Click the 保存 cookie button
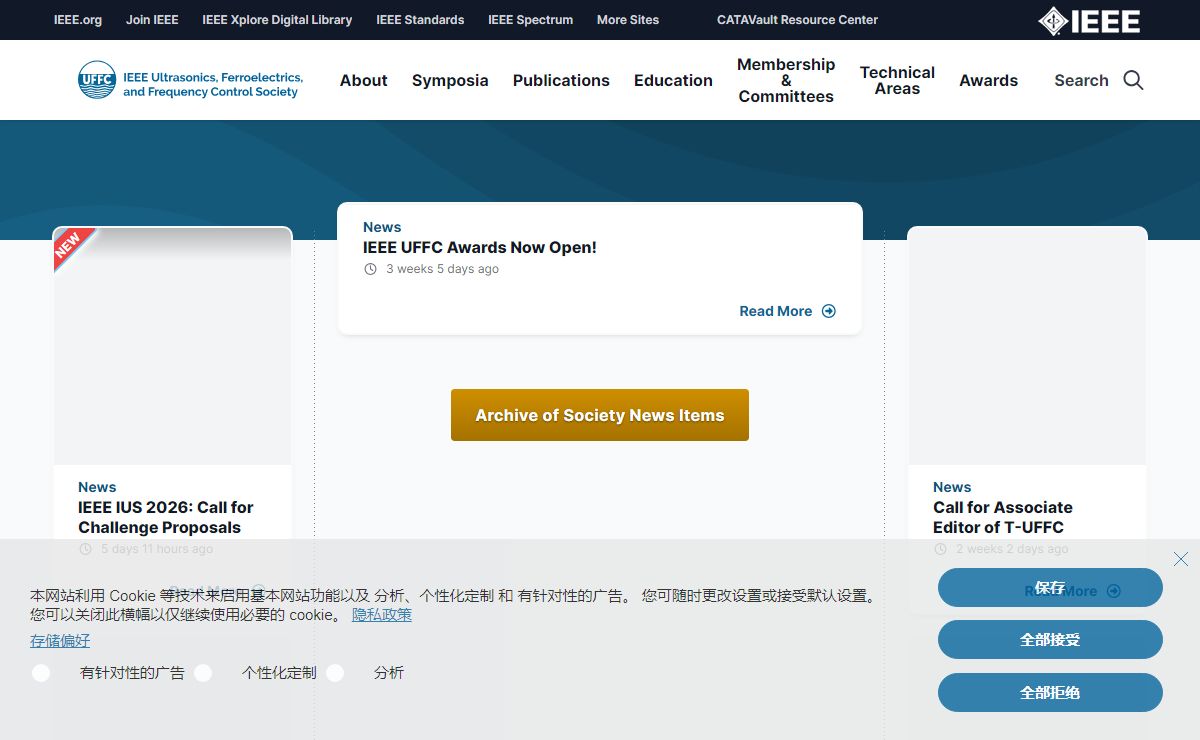1200x740 pixels. [1050, 588]
